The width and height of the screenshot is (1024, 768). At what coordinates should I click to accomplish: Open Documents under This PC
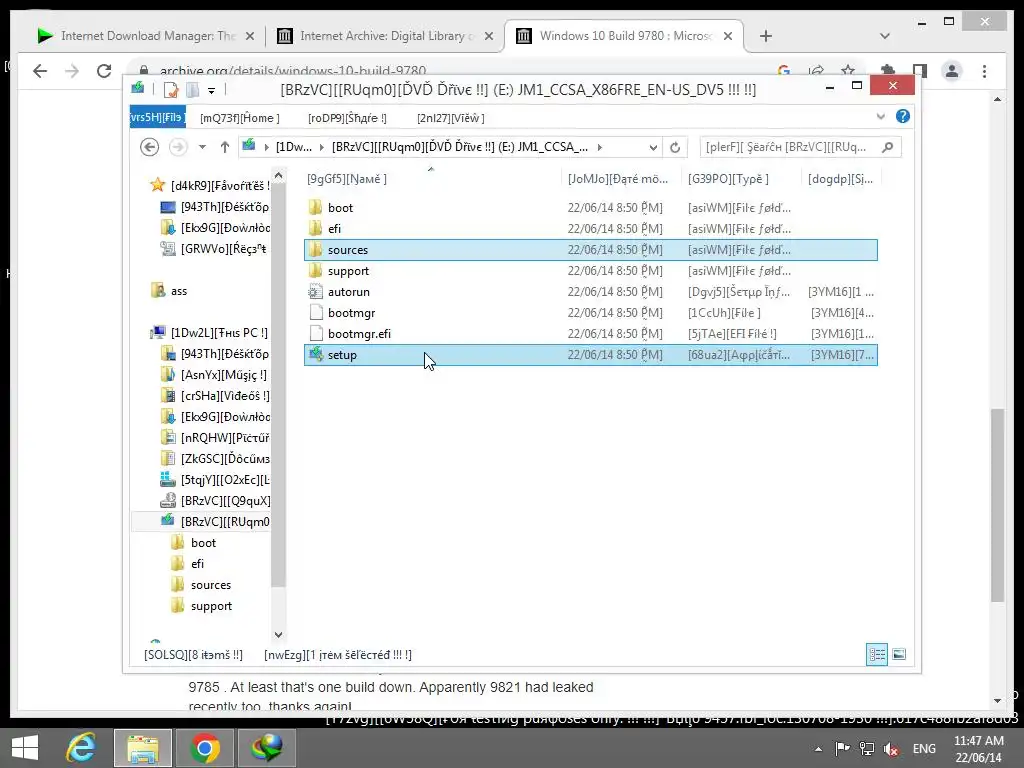(215, 458)
